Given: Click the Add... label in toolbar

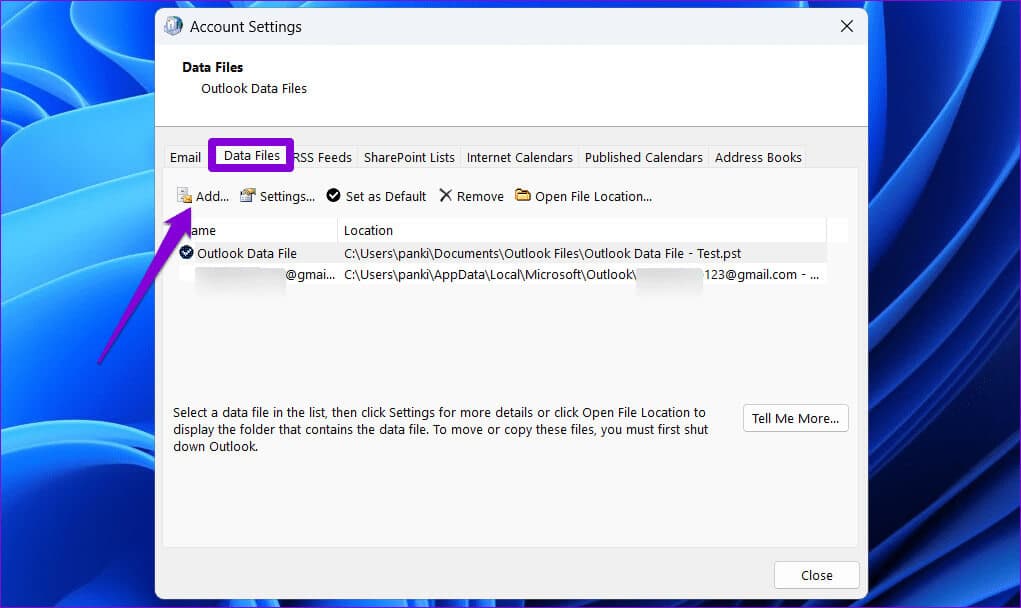Looking at the screenshot, I should point(212,197).
